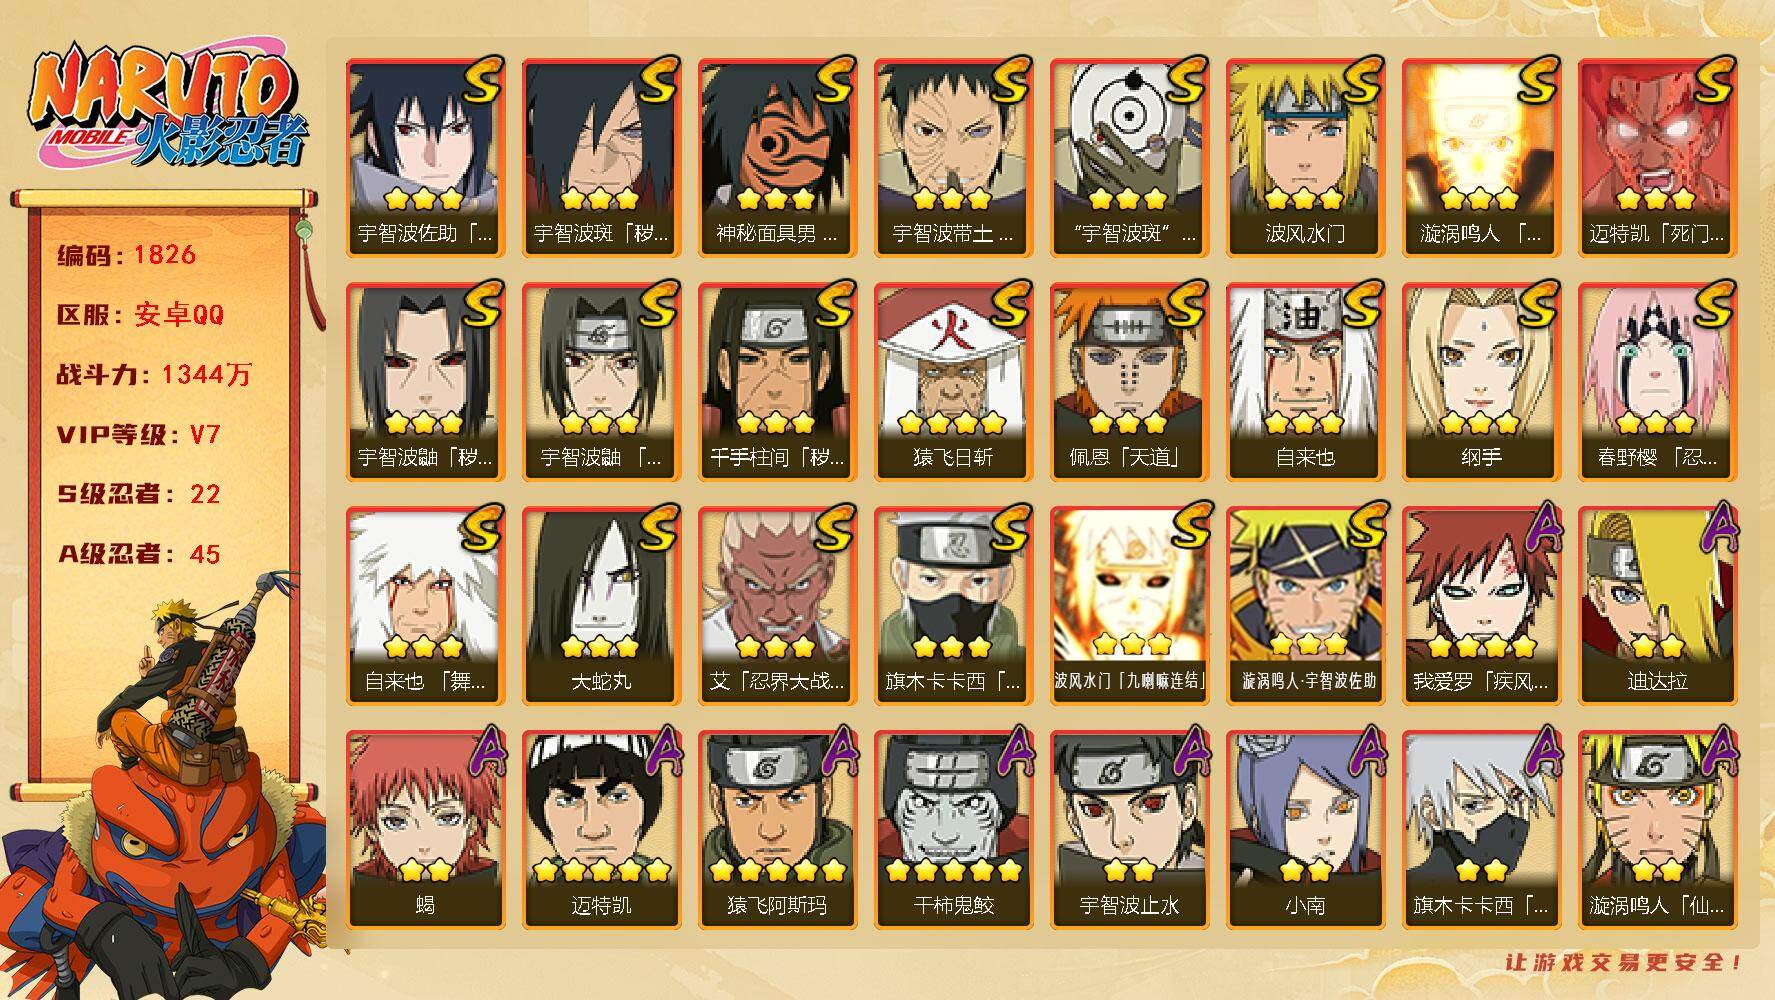1775x1000 pixels.
Task: Select the 波风水门 ninja card
Action: point(1305,158)
